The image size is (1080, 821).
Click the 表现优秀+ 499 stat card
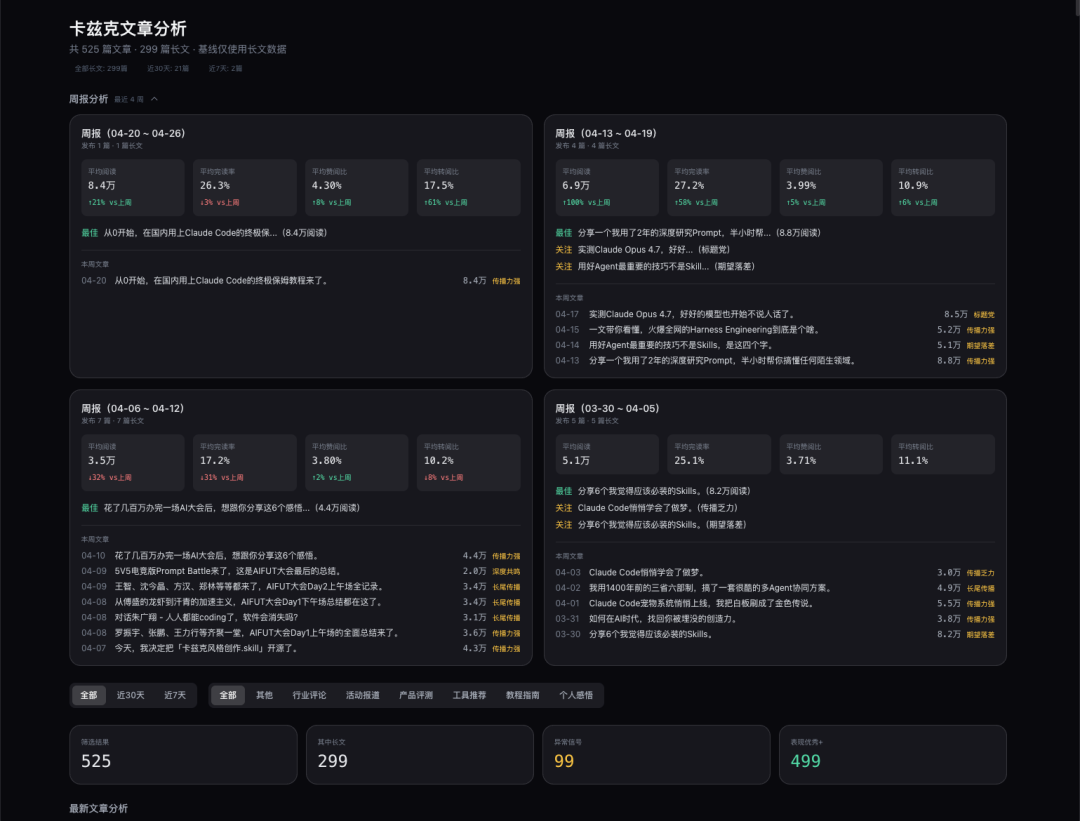[x=892, y=754]
